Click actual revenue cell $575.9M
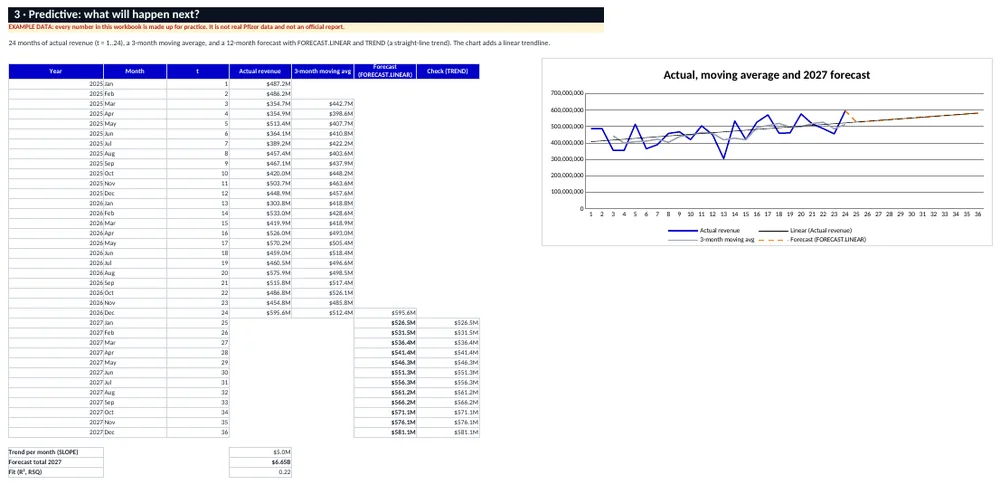 pyautogui.click(x=260, y=272)
